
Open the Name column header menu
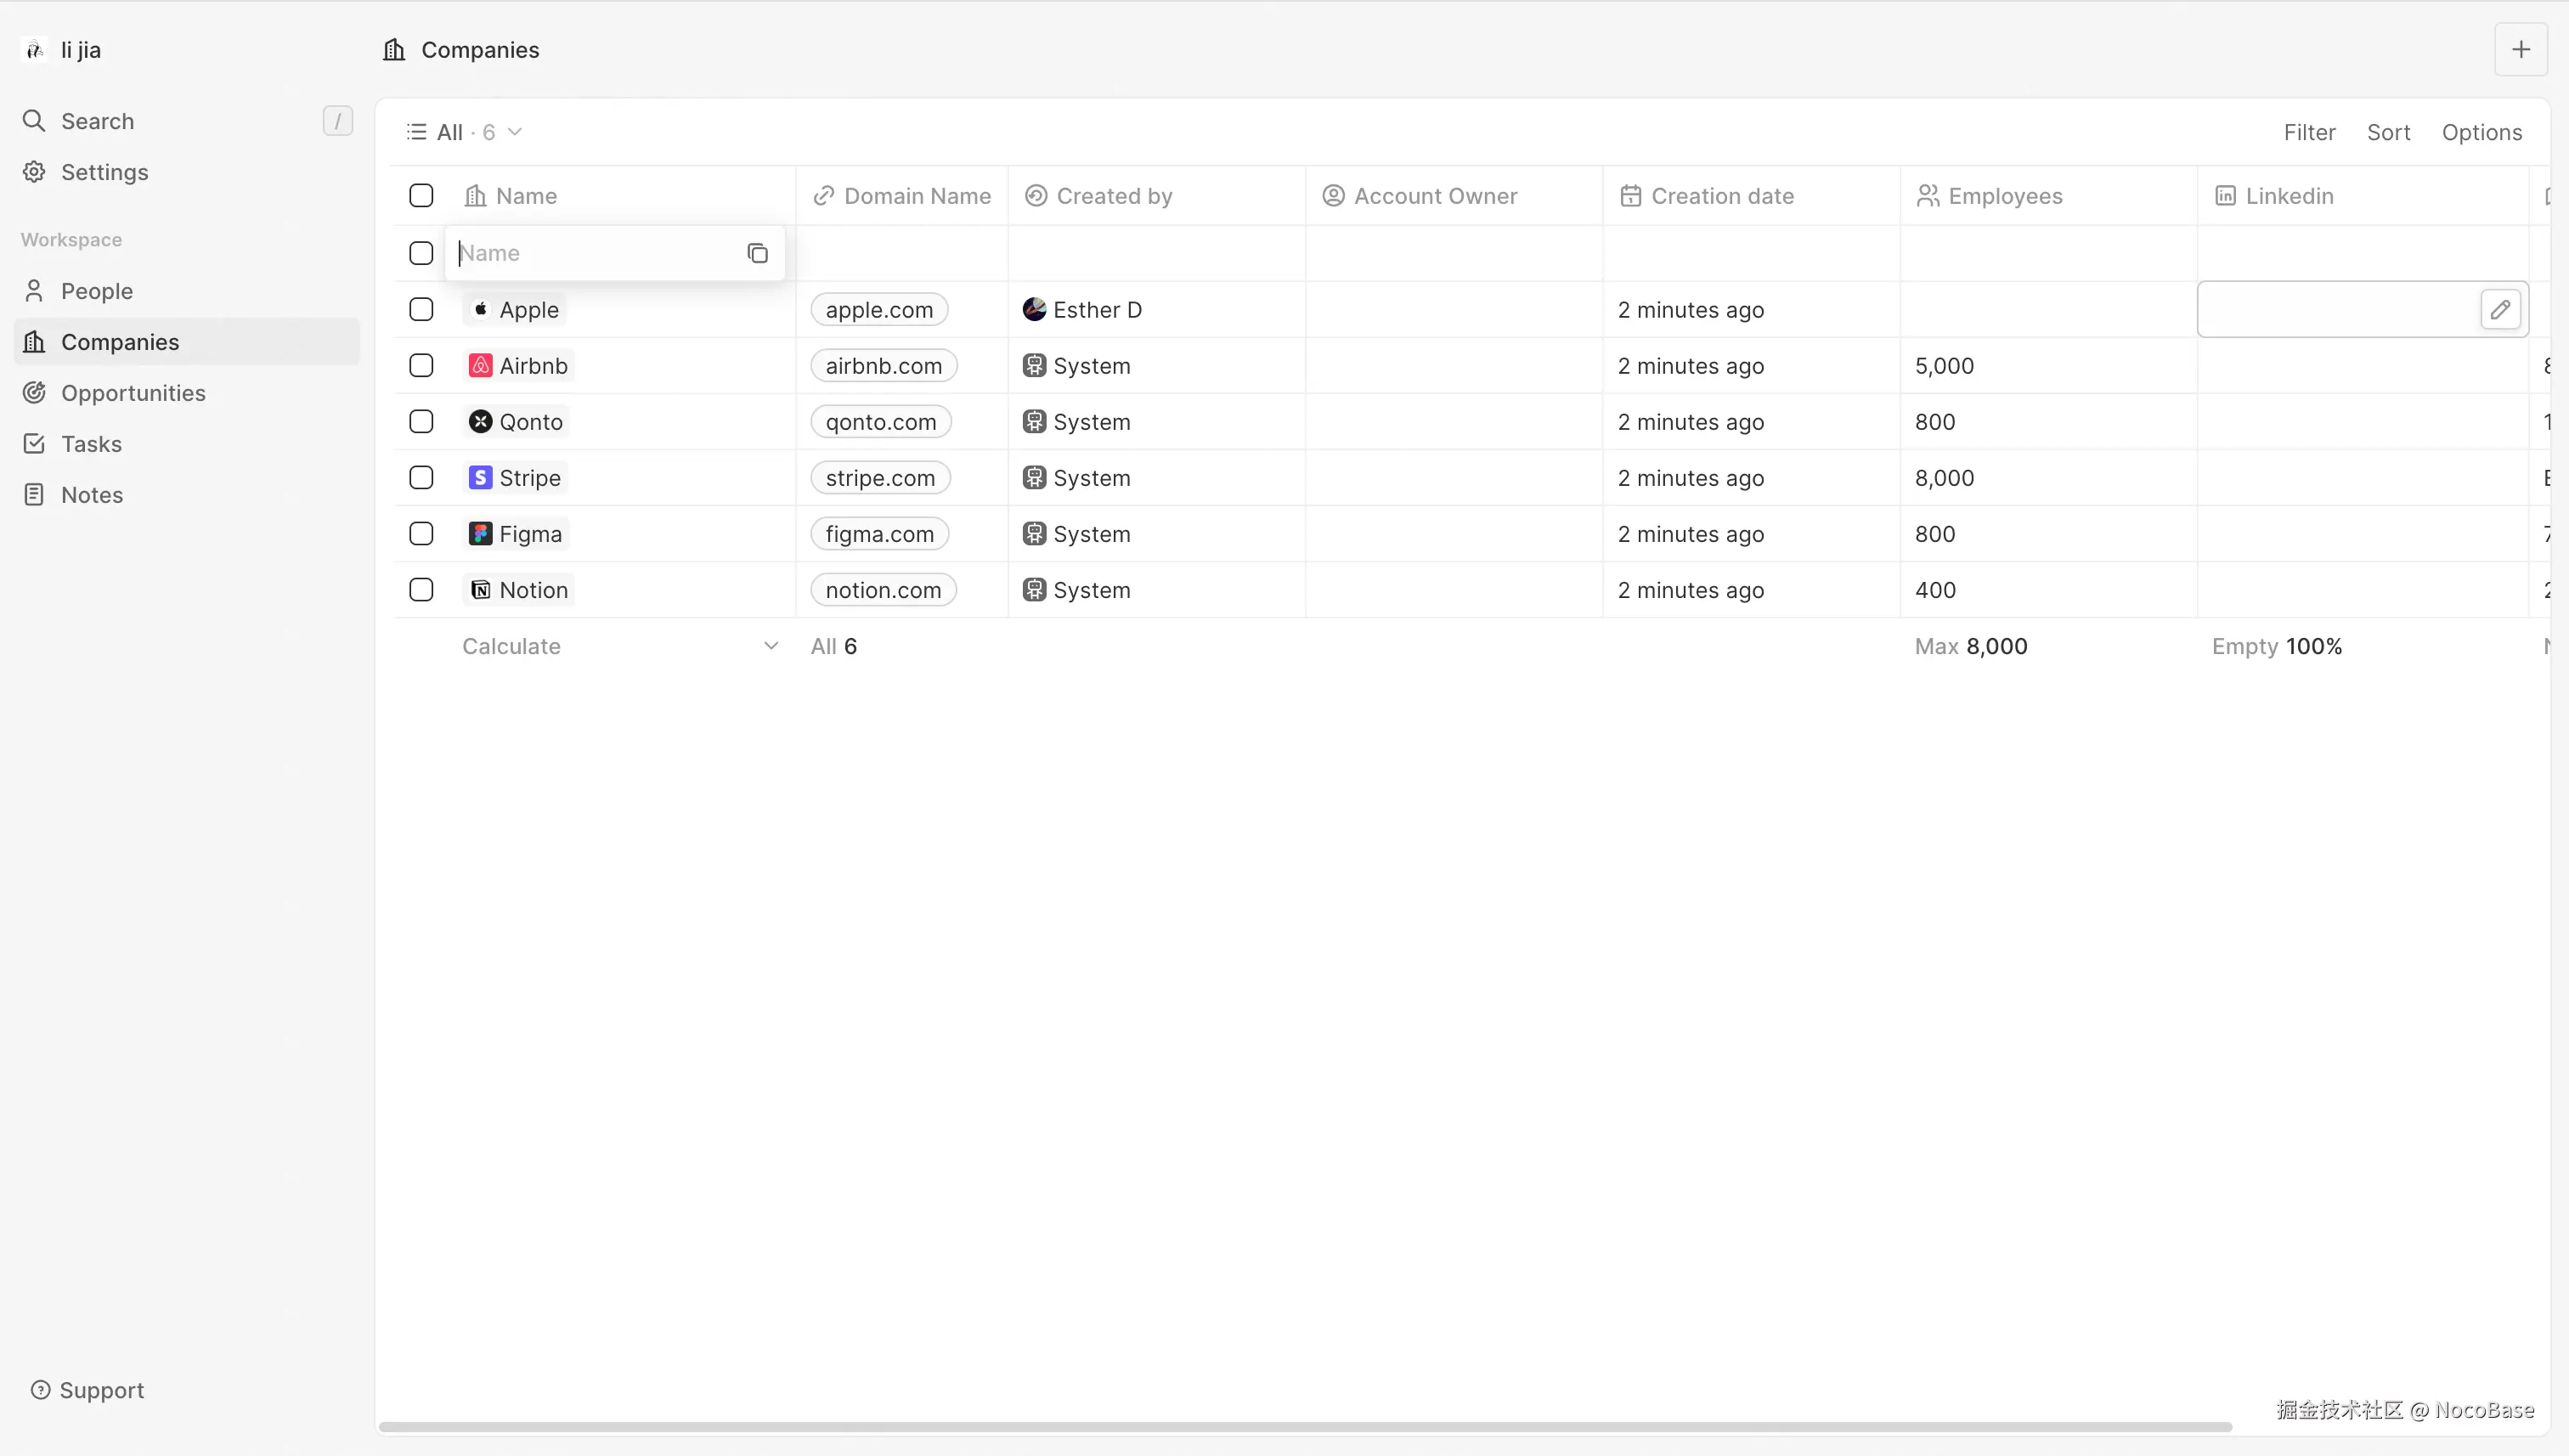[620, 196]
